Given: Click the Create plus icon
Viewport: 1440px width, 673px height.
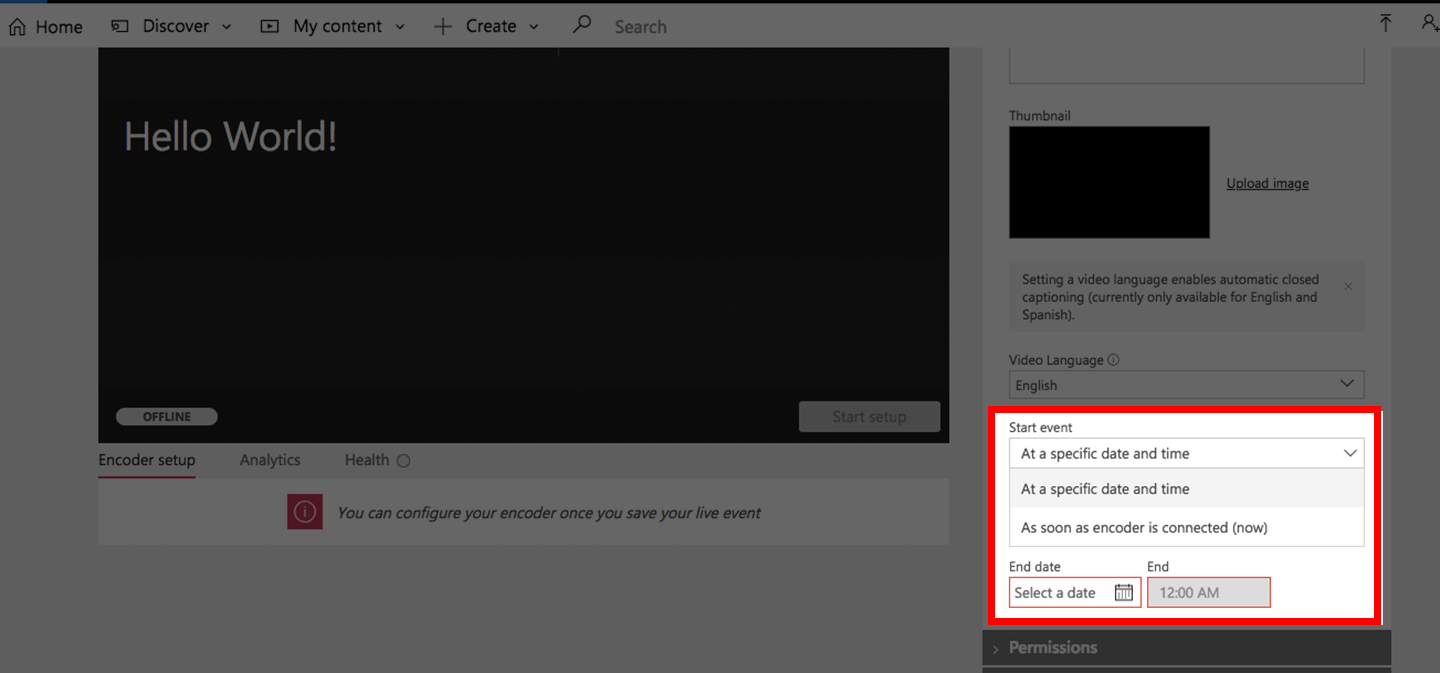Looking at the screenshot, I should click(443, 27).
